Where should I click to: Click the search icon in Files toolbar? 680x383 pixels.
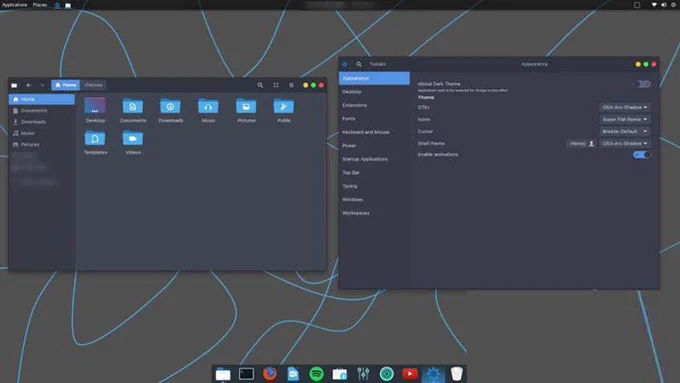point(260,85)
